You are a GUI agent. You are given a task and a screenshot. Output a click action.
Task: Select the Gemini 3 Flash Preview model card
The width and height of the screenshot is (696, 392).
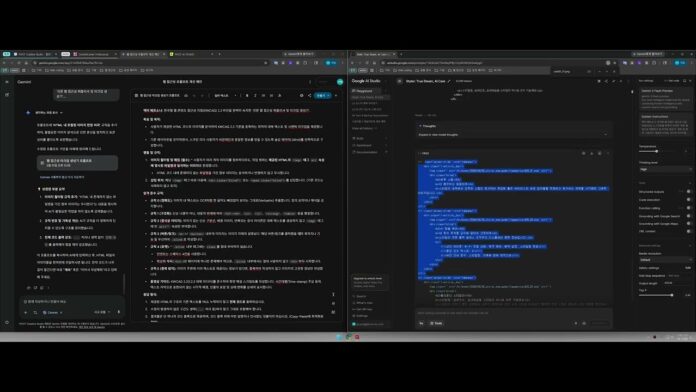pyautogui.click(x=665, y=98)
